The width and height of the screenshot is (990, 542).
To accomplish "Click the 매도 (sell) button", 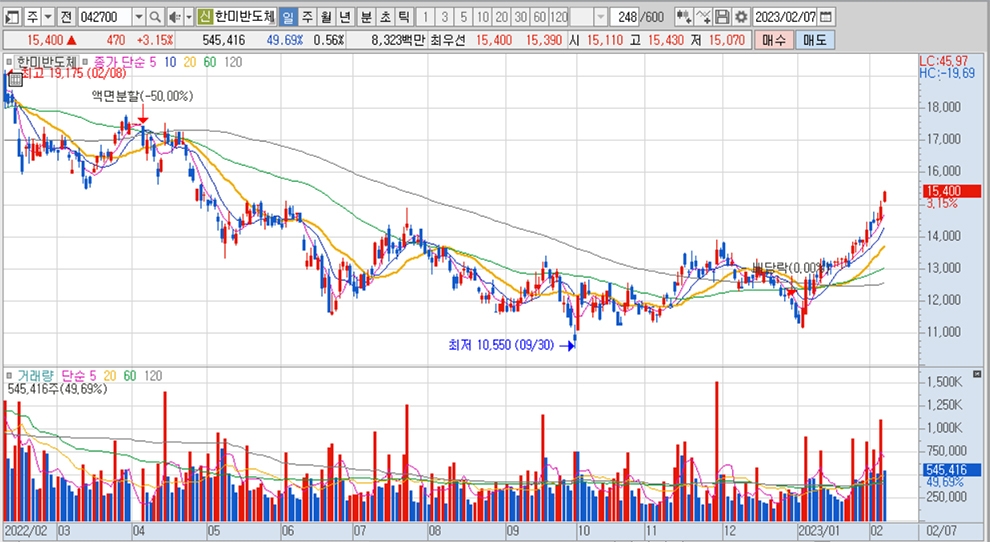I will coord(814,40).
